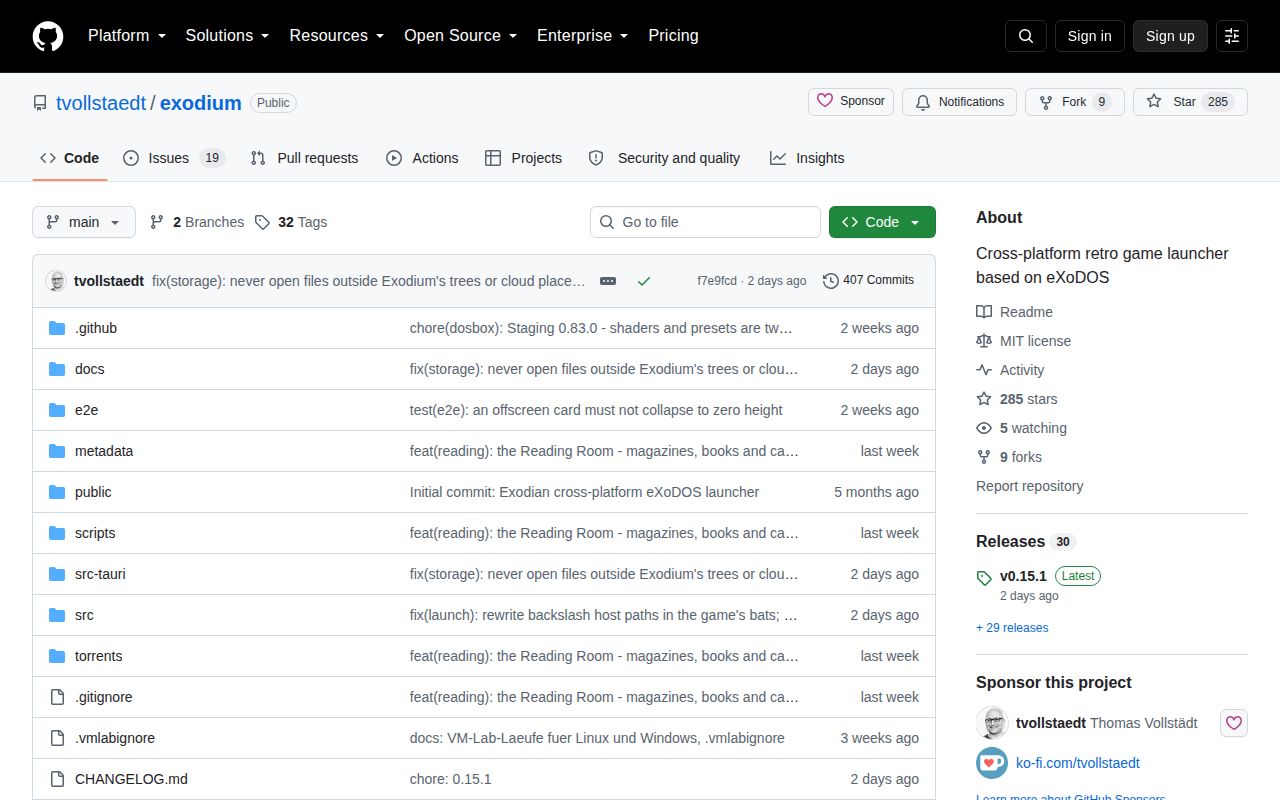Open commit hash f7e9fcd
The image size is (1280, 800).
(x=717, y=281)
